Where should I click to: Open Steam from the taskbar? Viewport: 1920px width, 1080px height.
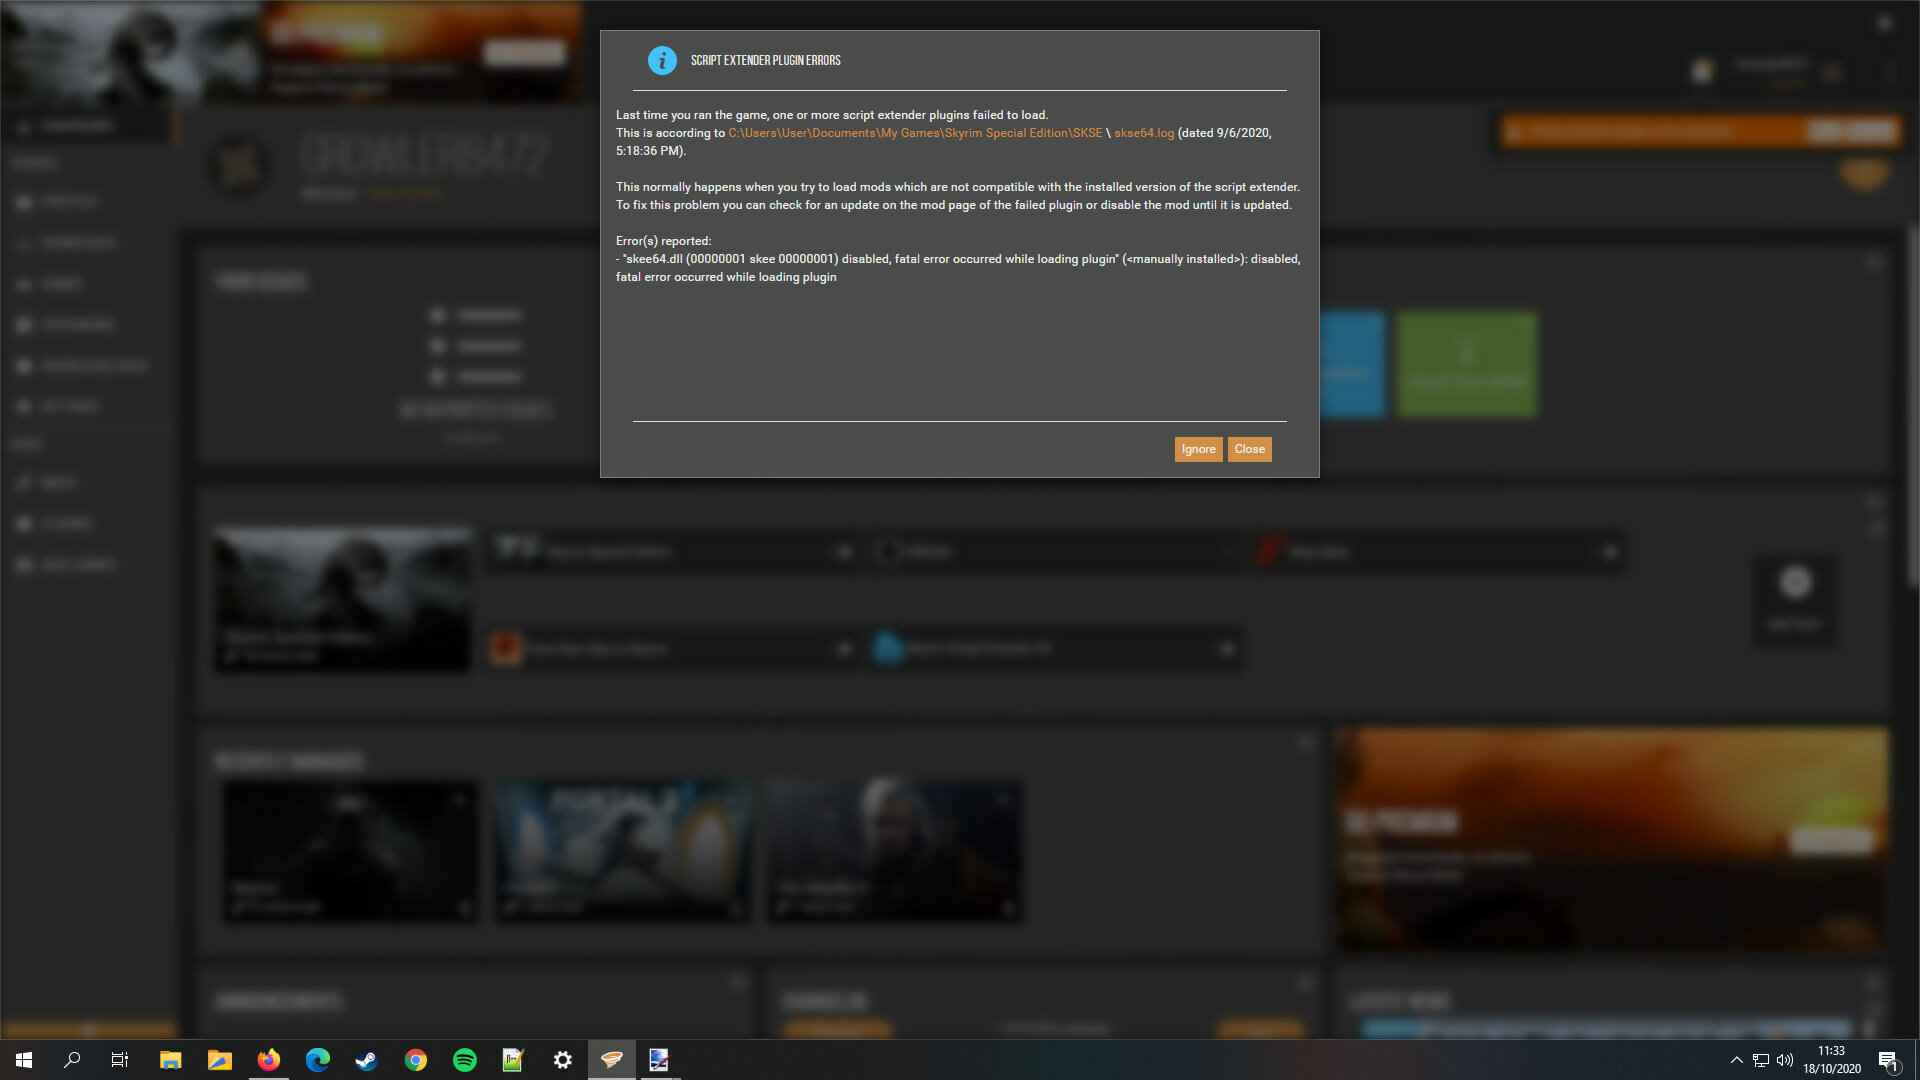click(366, 1060)
